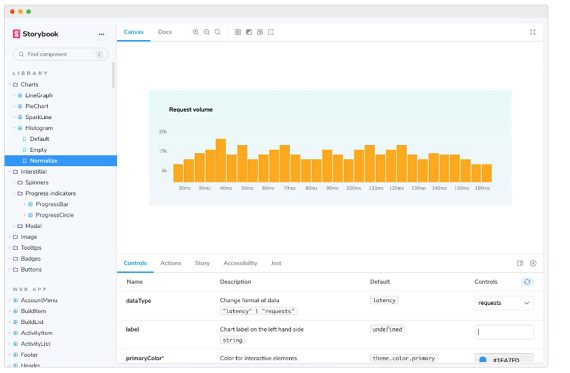The image size is (570, 373).
Task: Reset zoom with the magnifier icon
Action: point(217,32)
